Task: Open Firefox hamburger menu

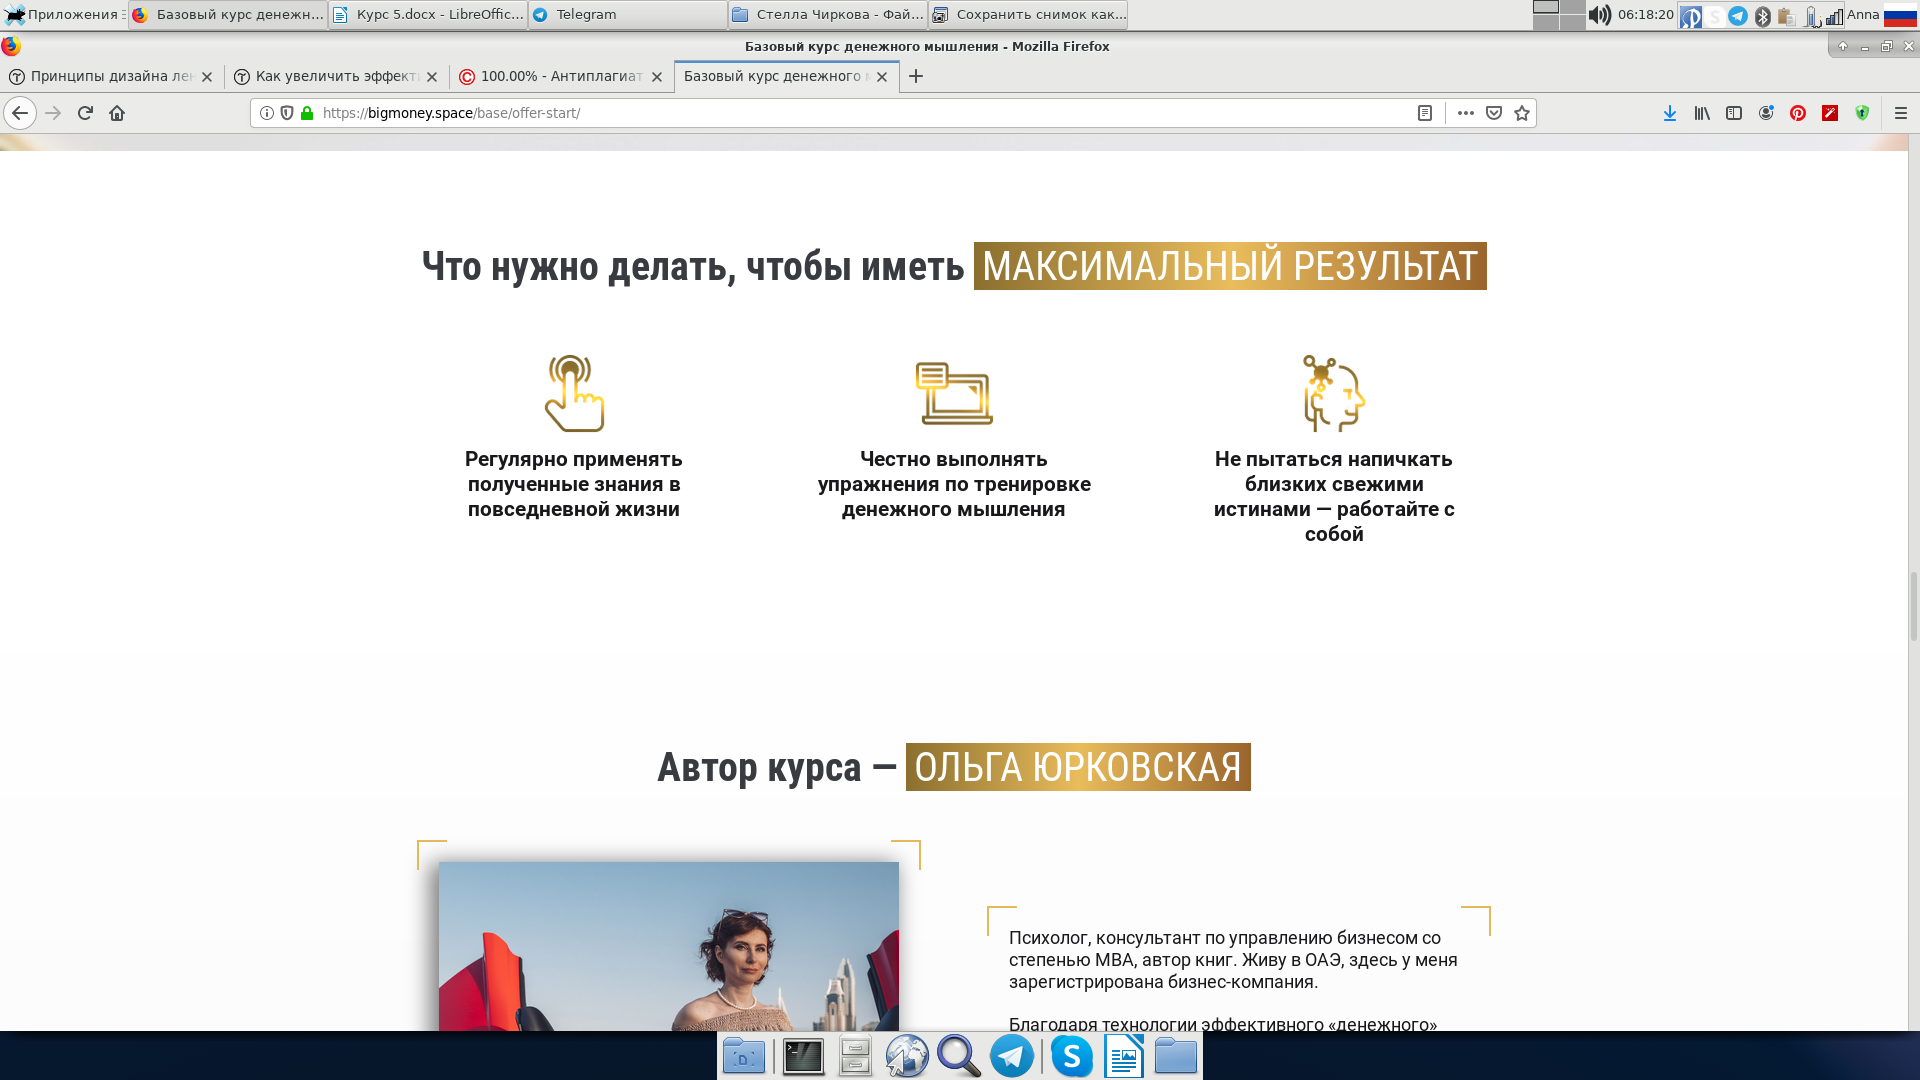Action: tap(1900, 113)
